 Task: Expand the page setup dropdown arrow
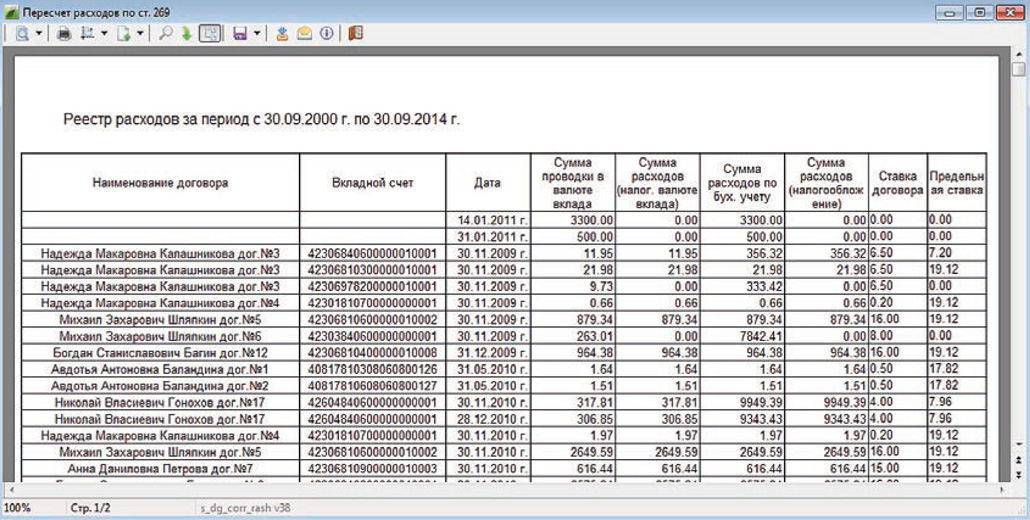104,33
